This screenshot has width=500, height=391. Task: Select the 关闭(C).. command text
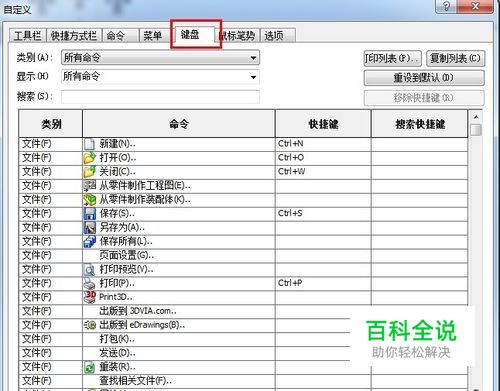(117, 172)
